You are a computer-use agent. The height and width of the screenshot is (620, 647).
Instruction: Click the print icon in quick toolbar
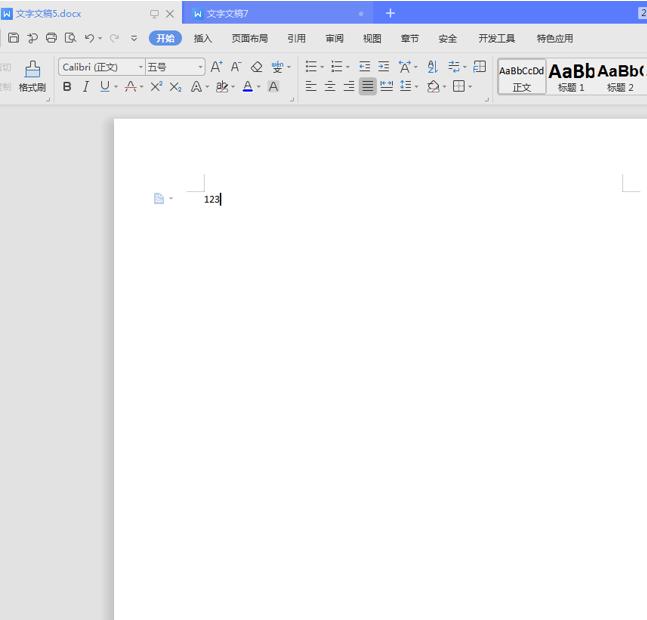point(51,38)
